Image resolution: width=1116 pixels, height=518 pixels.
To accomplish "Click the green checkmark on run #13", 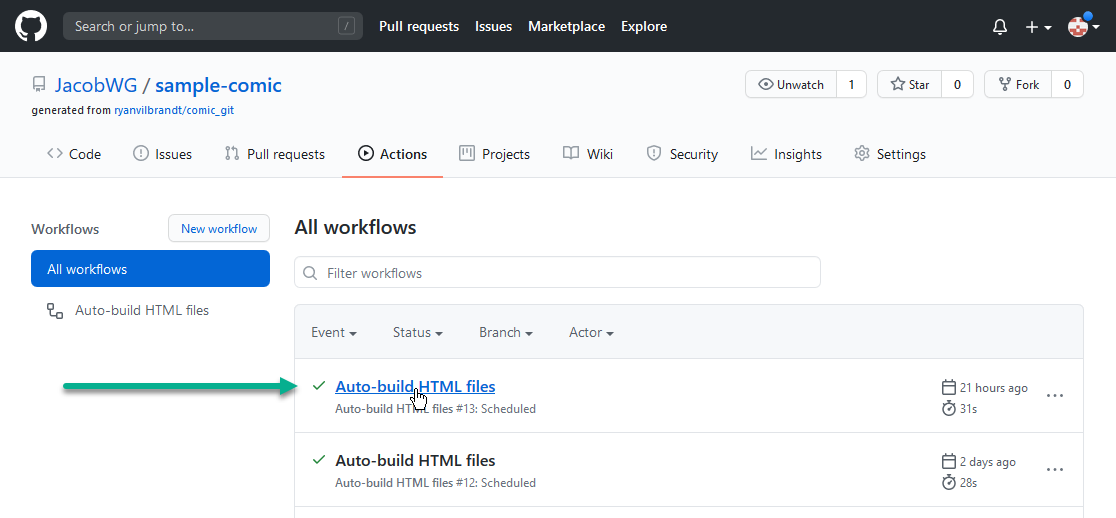I will click(319, 386).
